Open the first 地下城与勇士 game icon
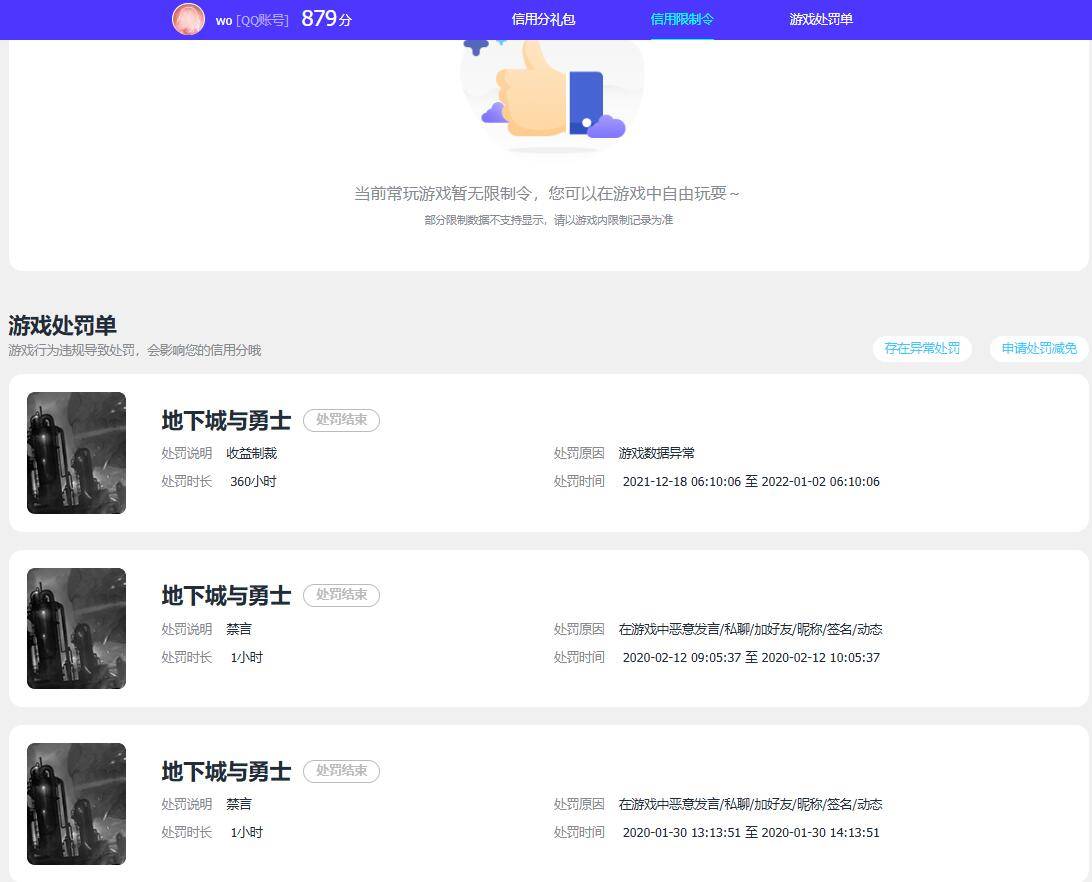The image size is (1092, 882). [76, 453]
